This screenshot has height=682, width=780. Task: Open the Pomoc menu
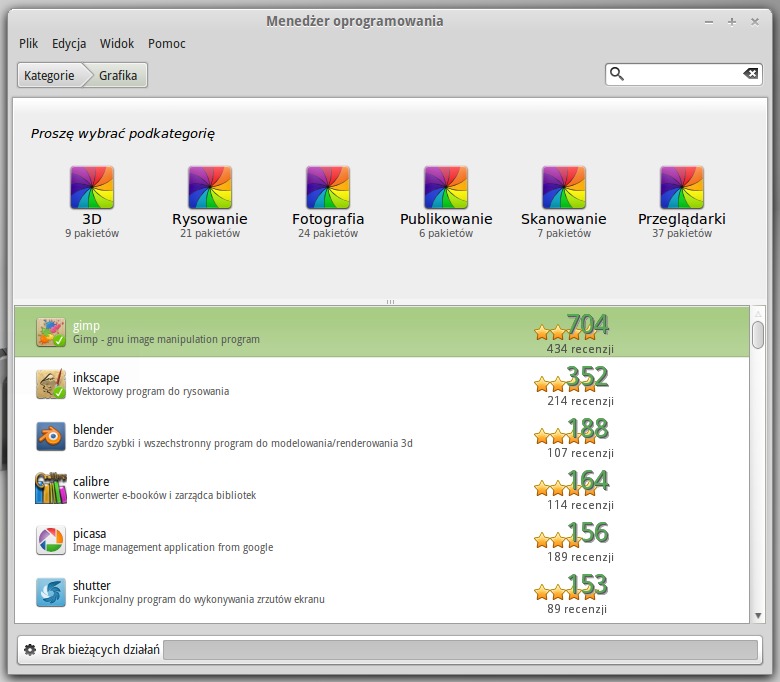click(x=167, y=44)
